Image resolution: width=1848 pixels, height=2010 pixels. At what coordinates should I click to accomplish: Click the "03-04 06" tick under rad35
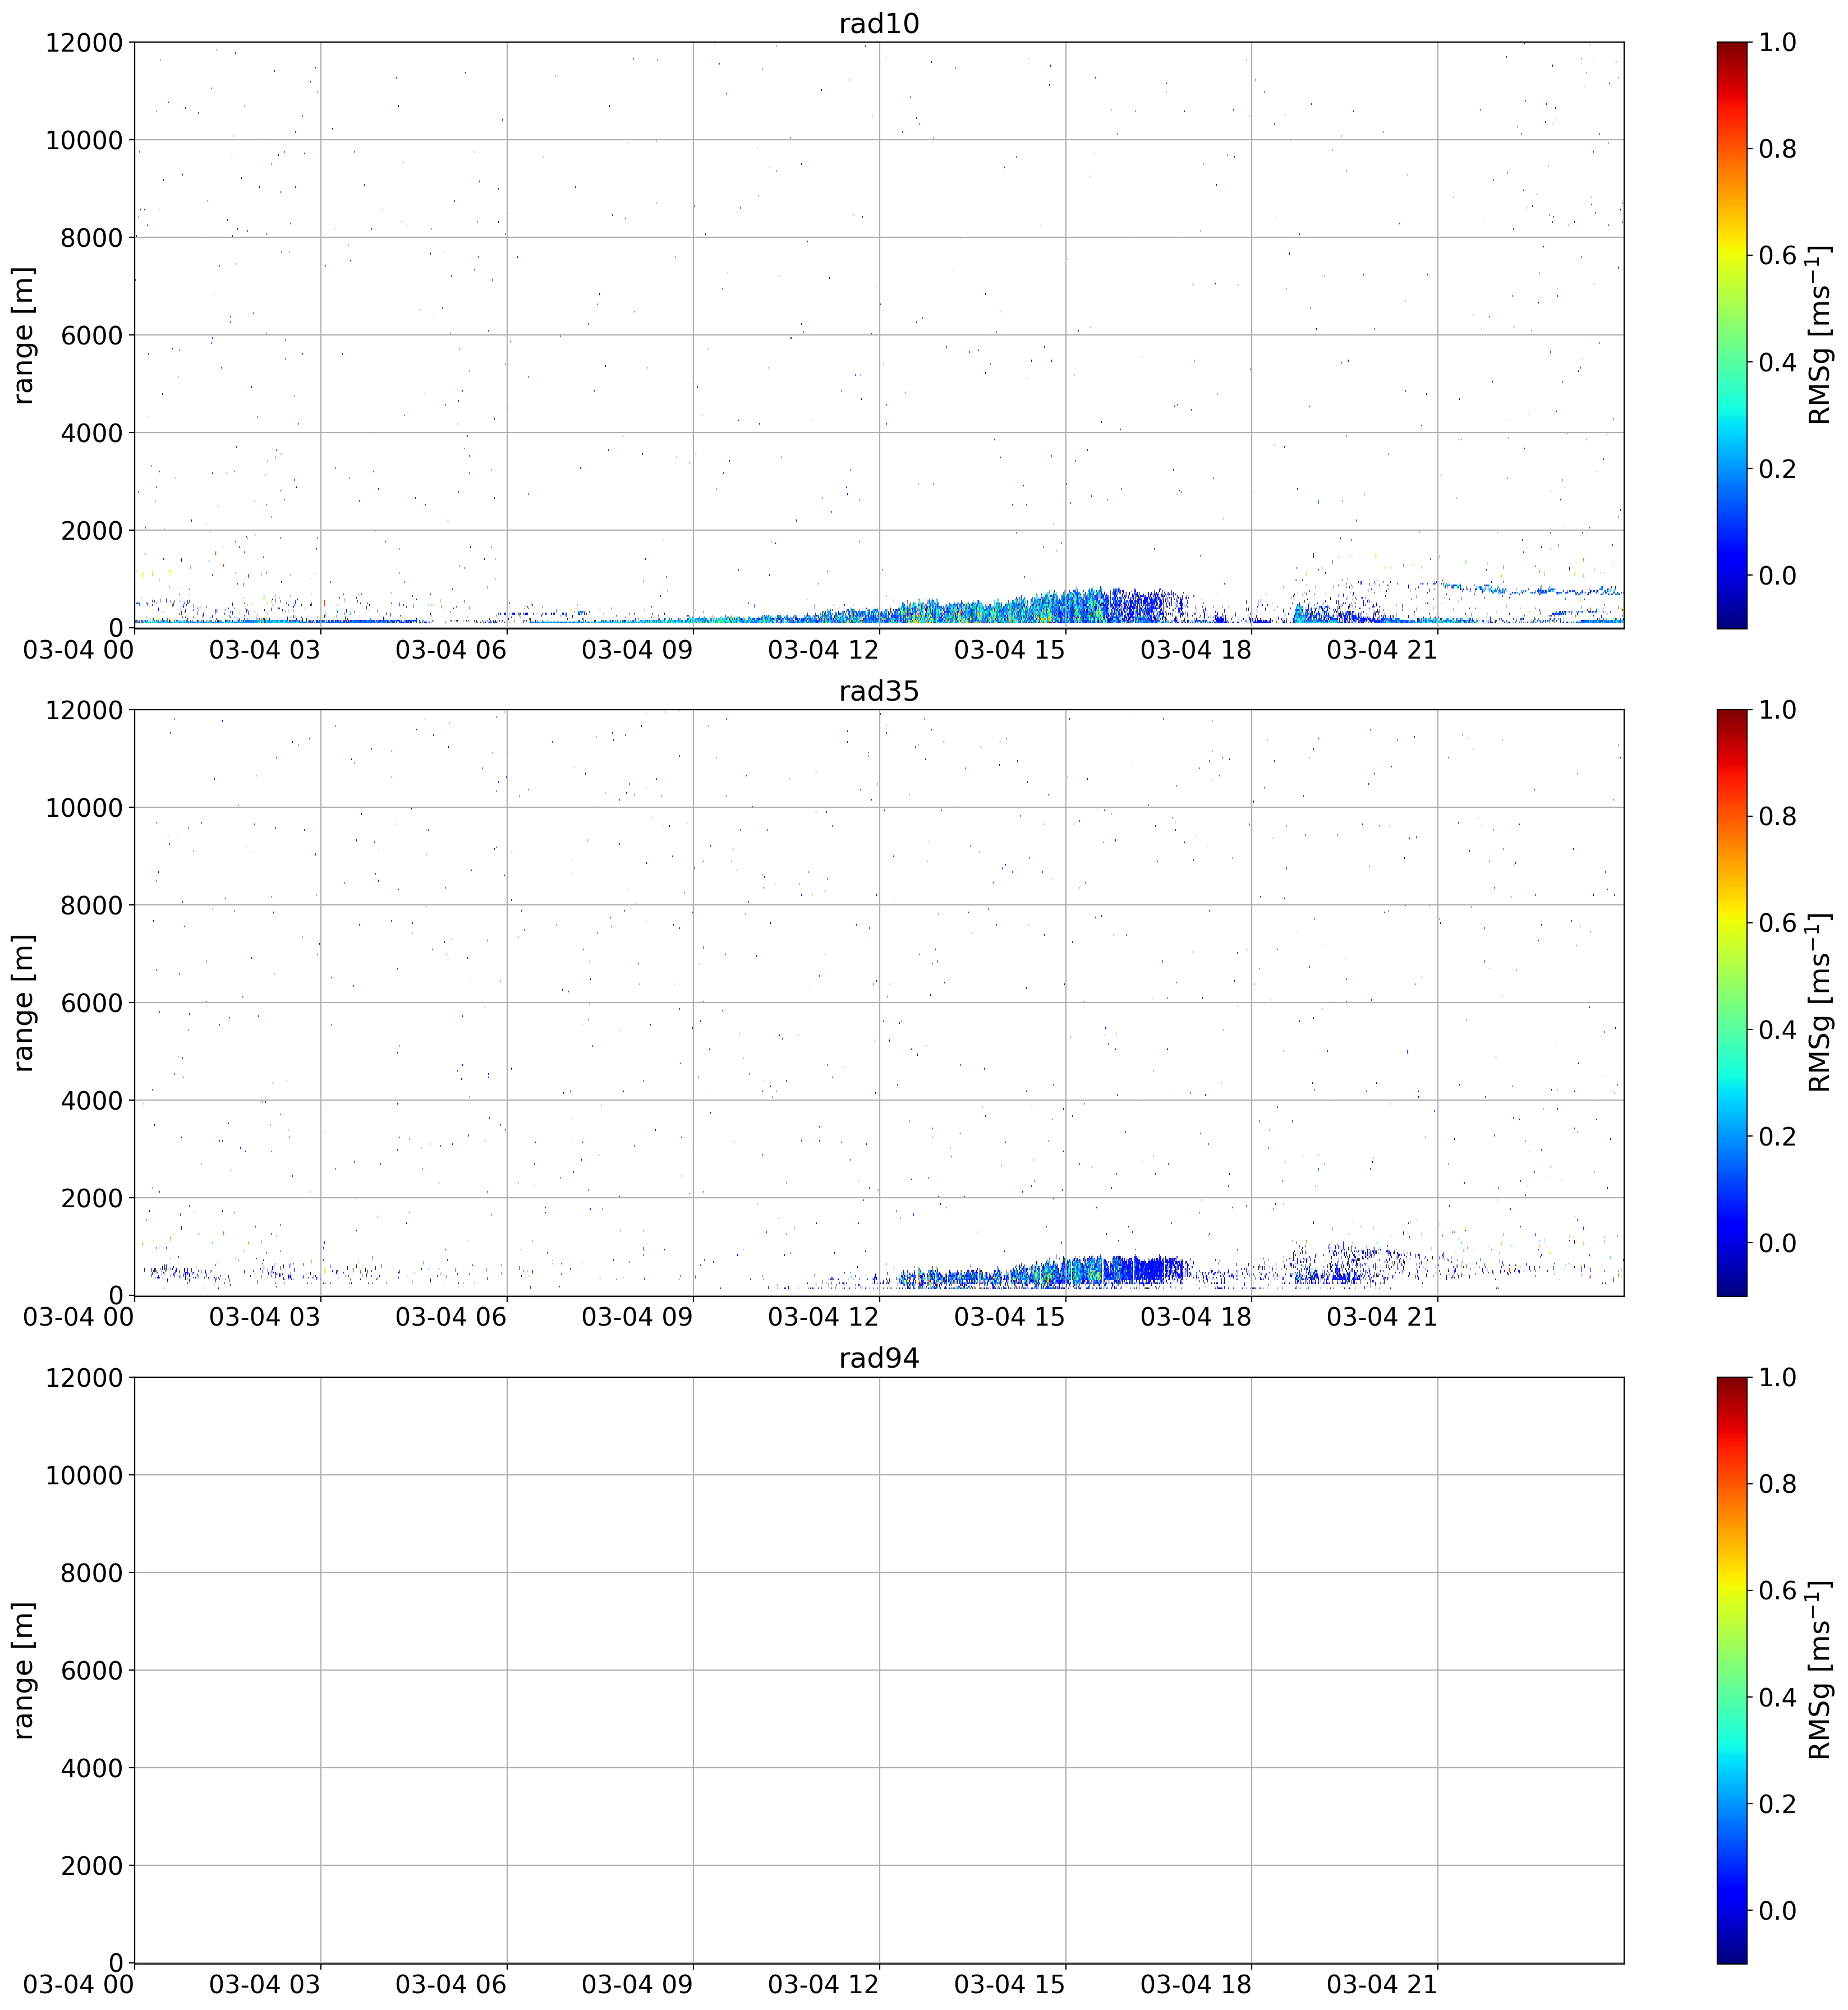[451, 1318]
